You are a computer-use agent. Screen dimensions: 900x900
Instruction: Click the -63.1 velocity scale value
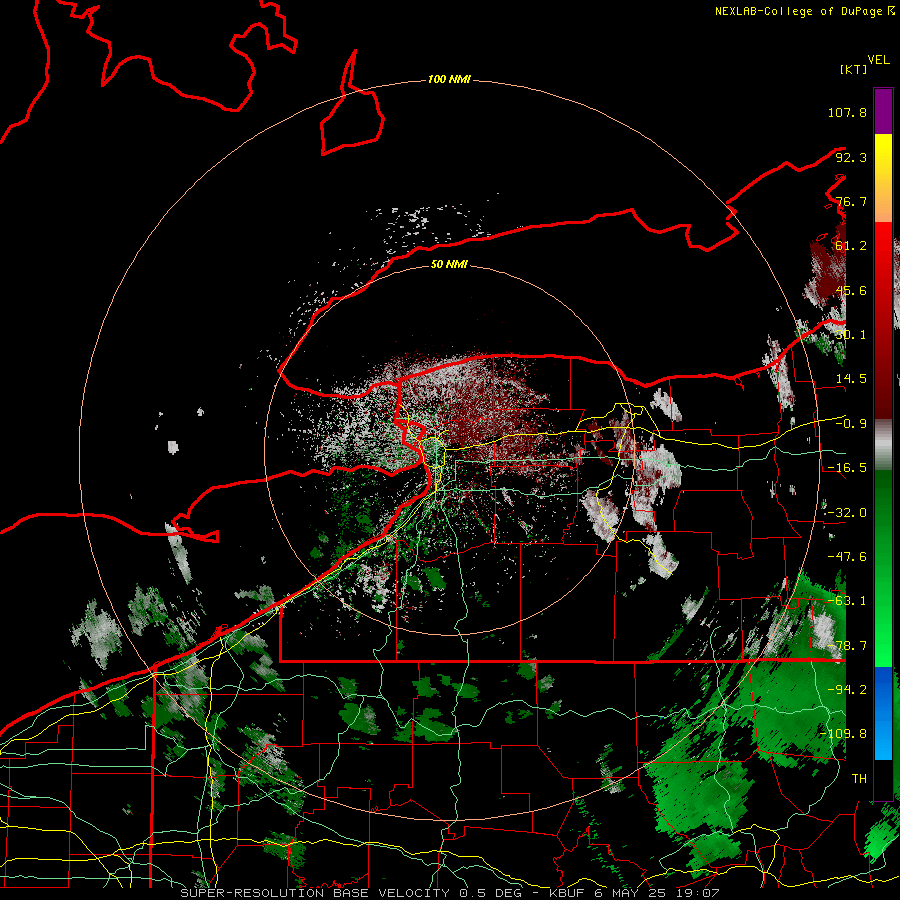847,601
